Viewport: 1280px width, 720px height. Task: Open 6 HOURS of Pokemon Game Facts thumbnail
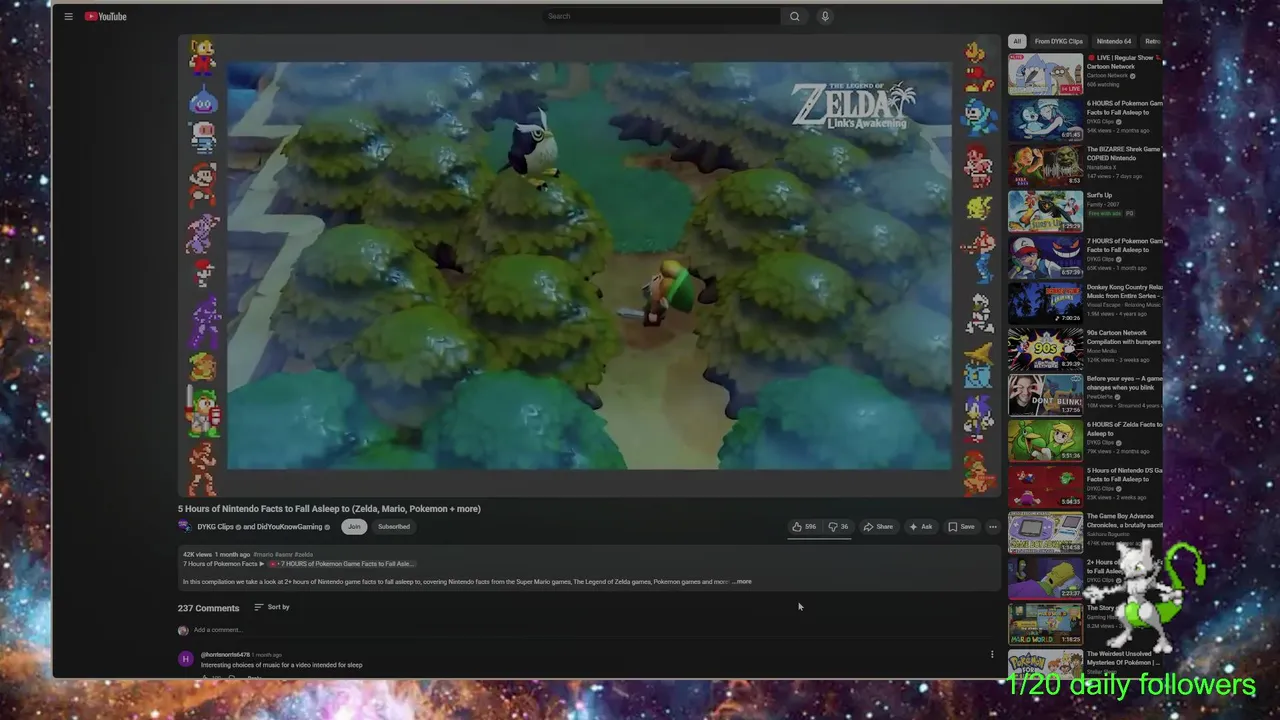(1045, 120)
